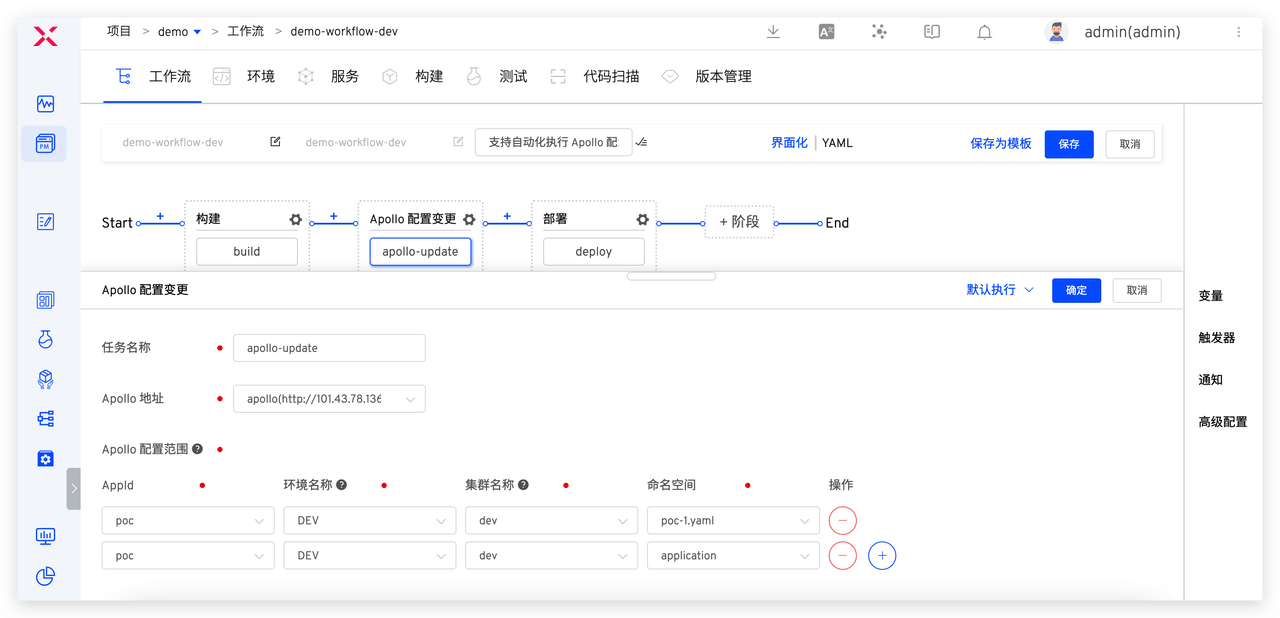Open settings gear for 构建 stage
The image size is (1280, 618).
click(295, 220)
